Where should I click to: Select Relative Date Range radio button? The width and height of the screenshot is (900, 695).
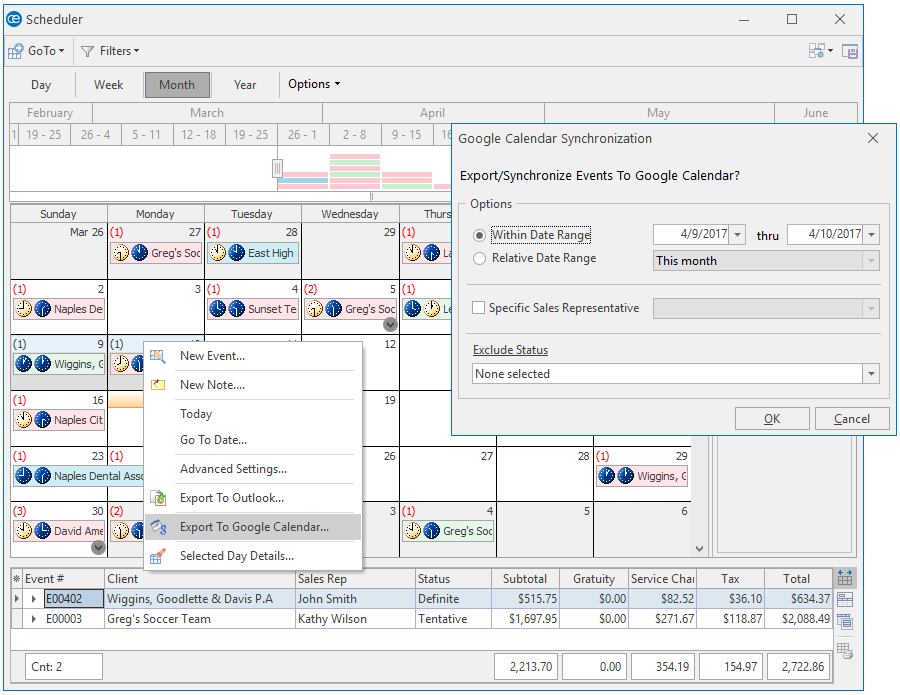pos(479,258)
